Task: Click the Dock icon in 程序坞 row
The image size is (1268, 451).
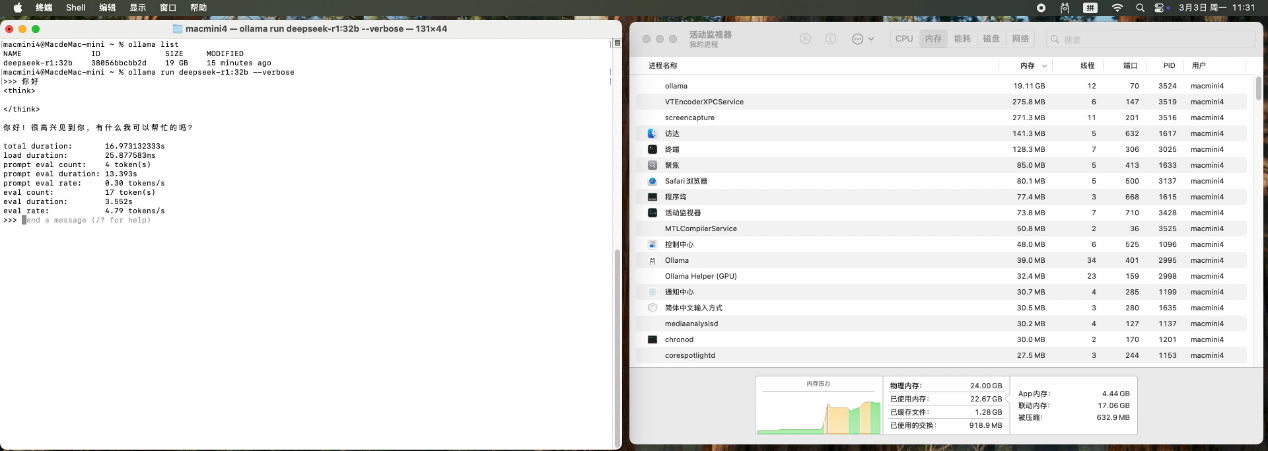Action: 652,197
